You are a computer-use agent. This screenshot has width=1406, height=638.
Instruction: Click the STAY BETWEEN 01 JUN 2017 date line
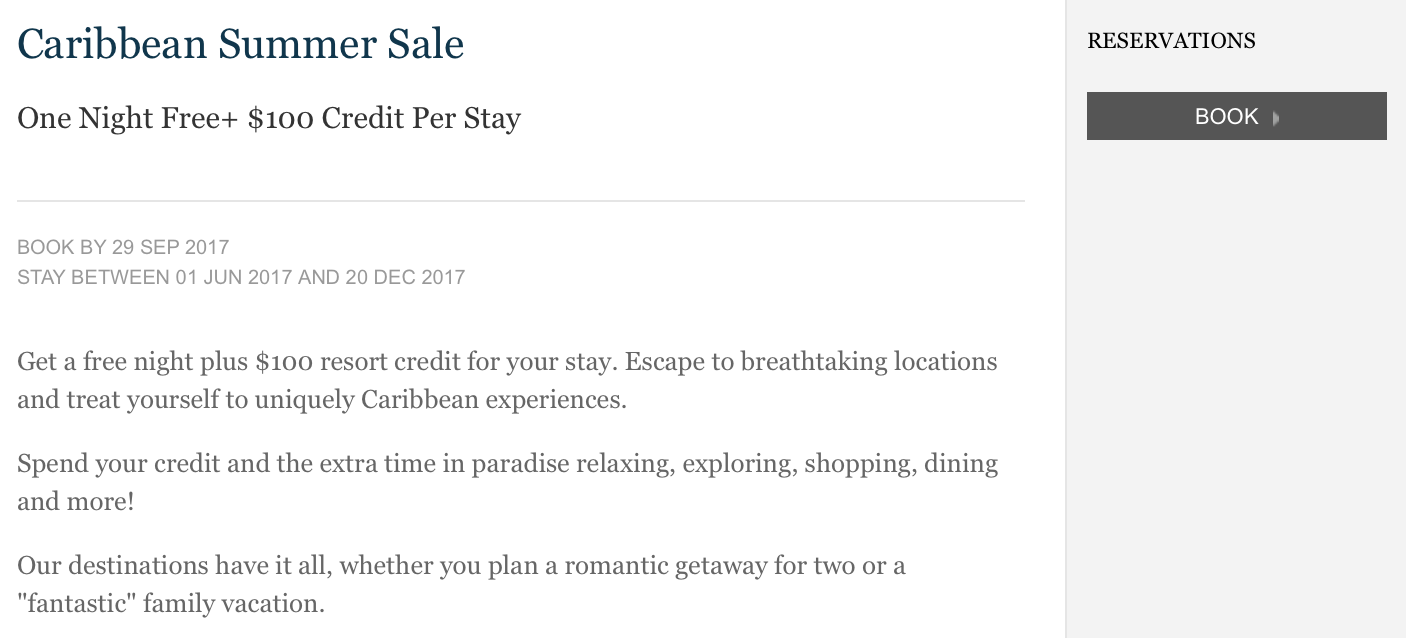click(x=241, y=277)
